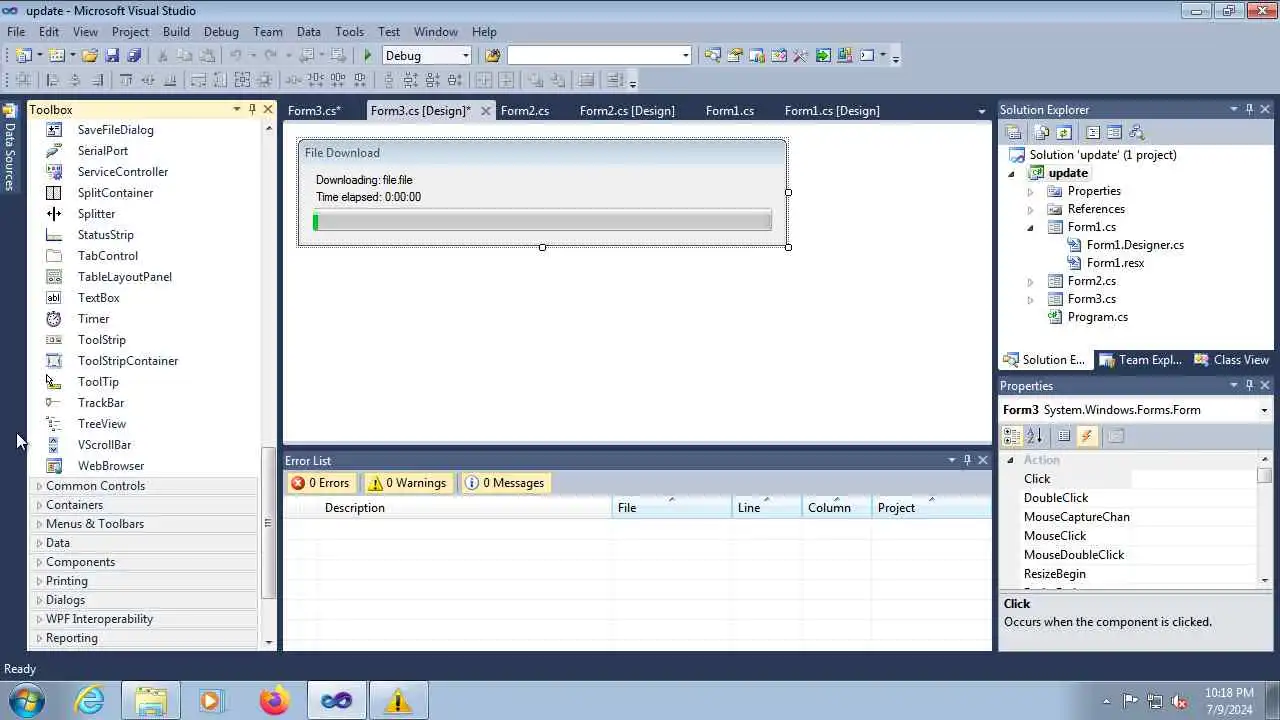This screenshot has width=1280, height=720.
Task: Start debugging with the green play arrow
Action: pos(368,56)
